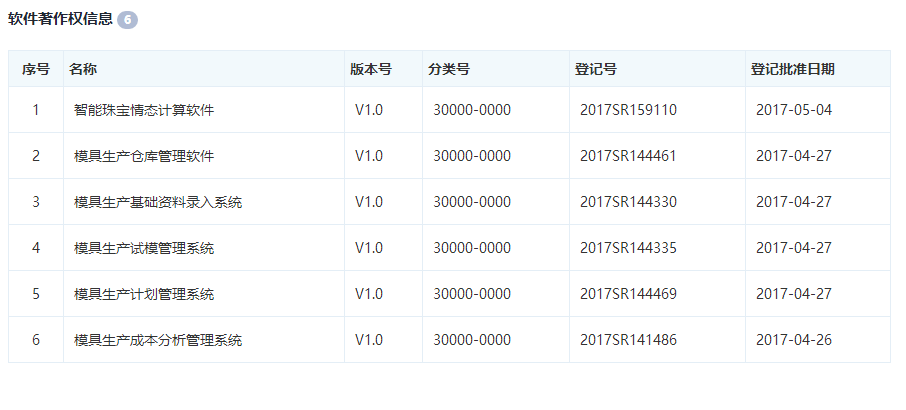Click approval date 2017-04-26
The image size is (906, 410).
793,340
